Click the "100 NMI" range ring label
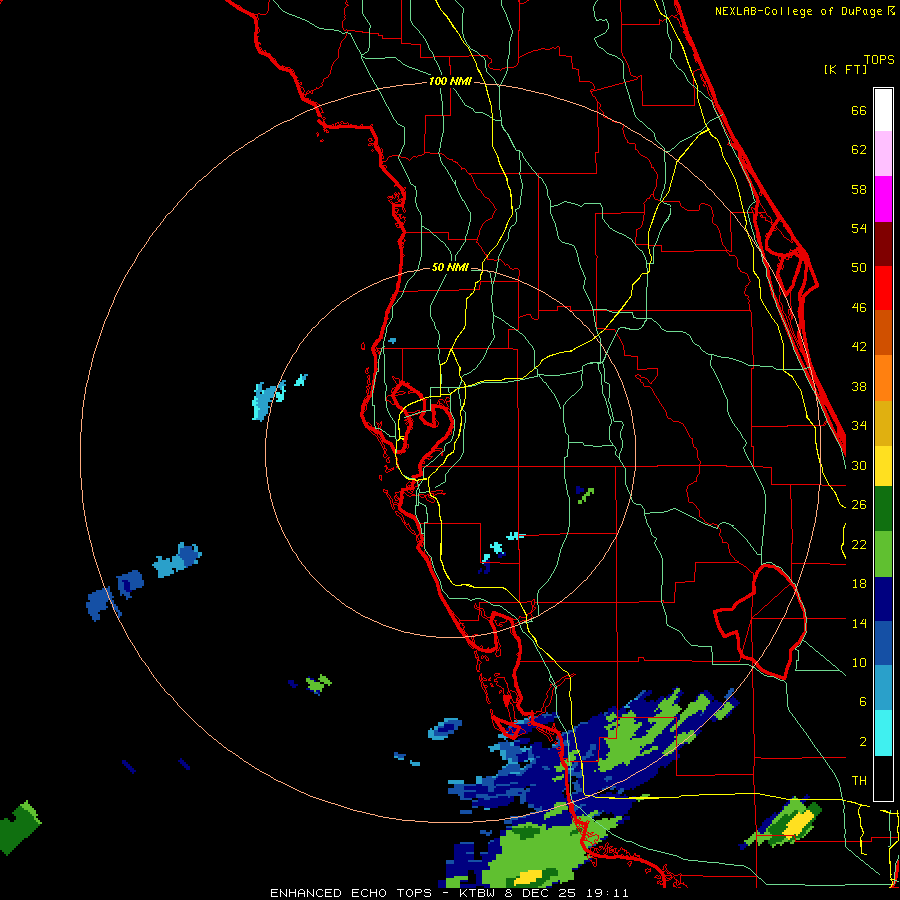This screenshot has width=900, height=900. coord(450,81)
